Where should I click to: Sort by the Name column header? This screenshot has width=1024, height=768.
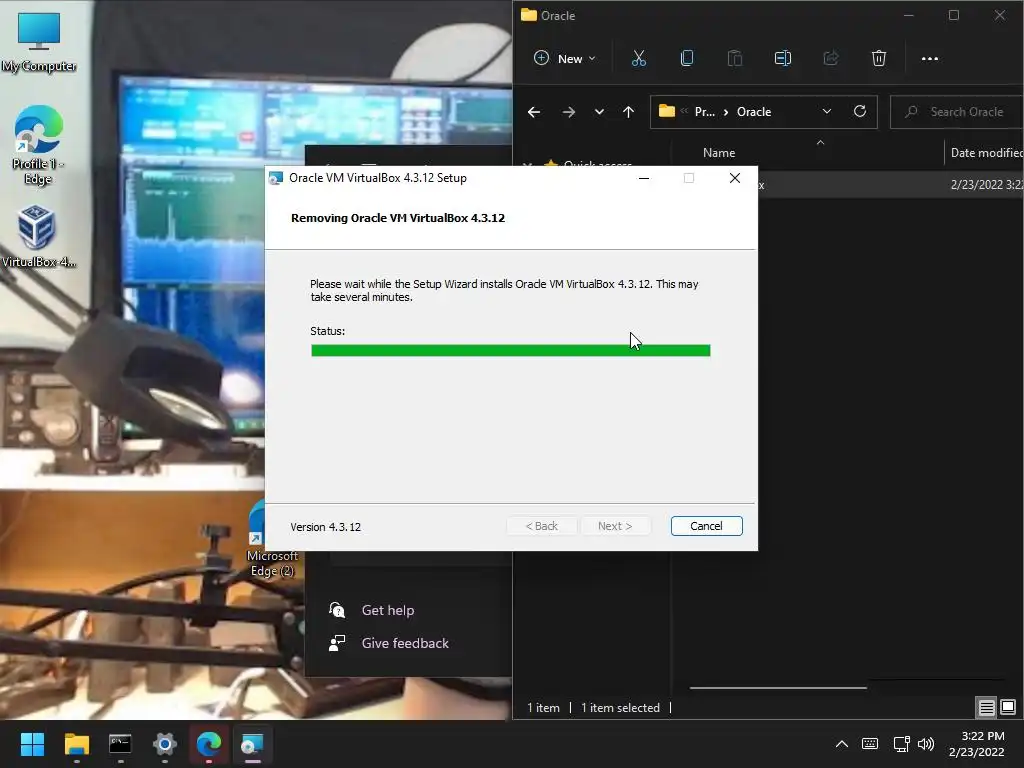coord(719,153)
